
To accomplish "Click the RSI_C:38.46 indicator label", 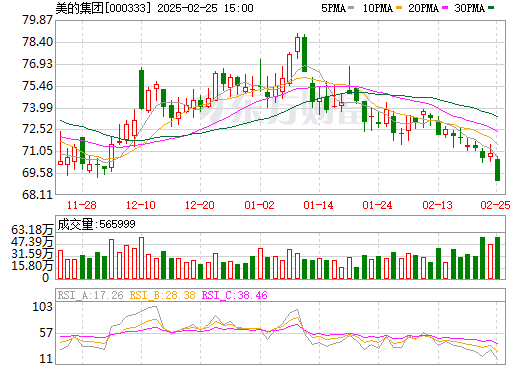I will (x=235, y=295).
